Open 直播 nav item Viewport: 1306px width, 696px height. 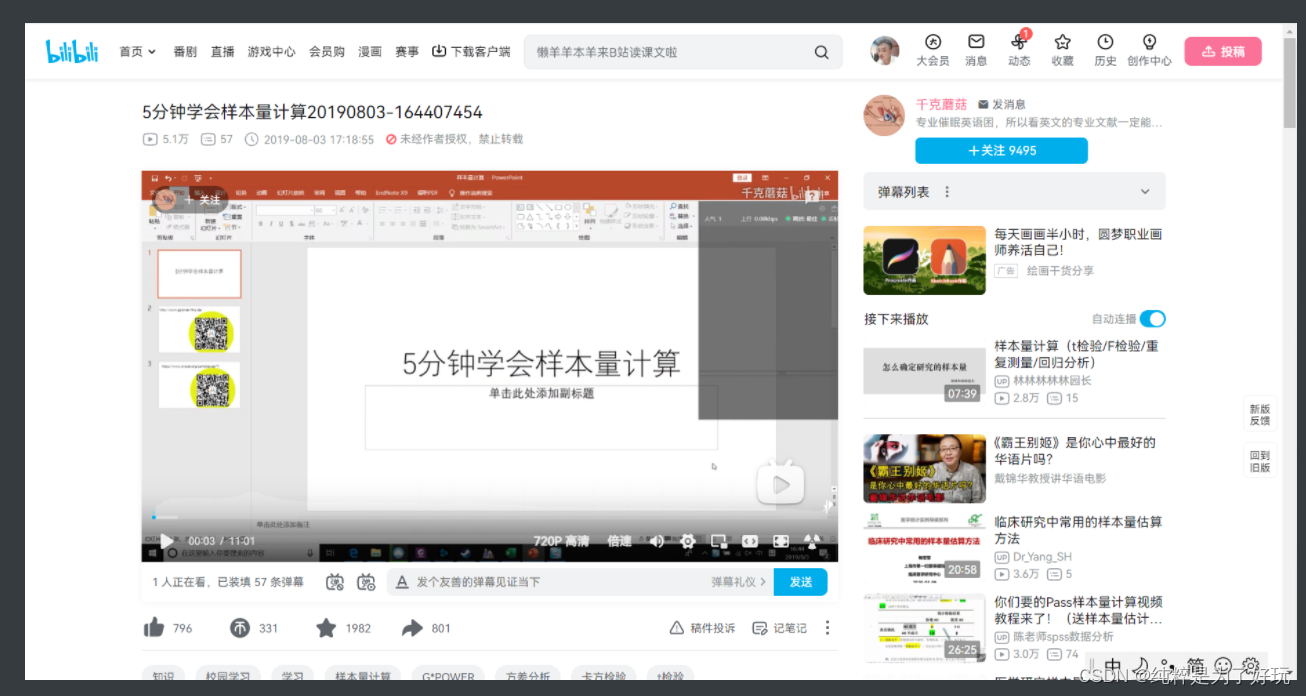click(222, 52)
